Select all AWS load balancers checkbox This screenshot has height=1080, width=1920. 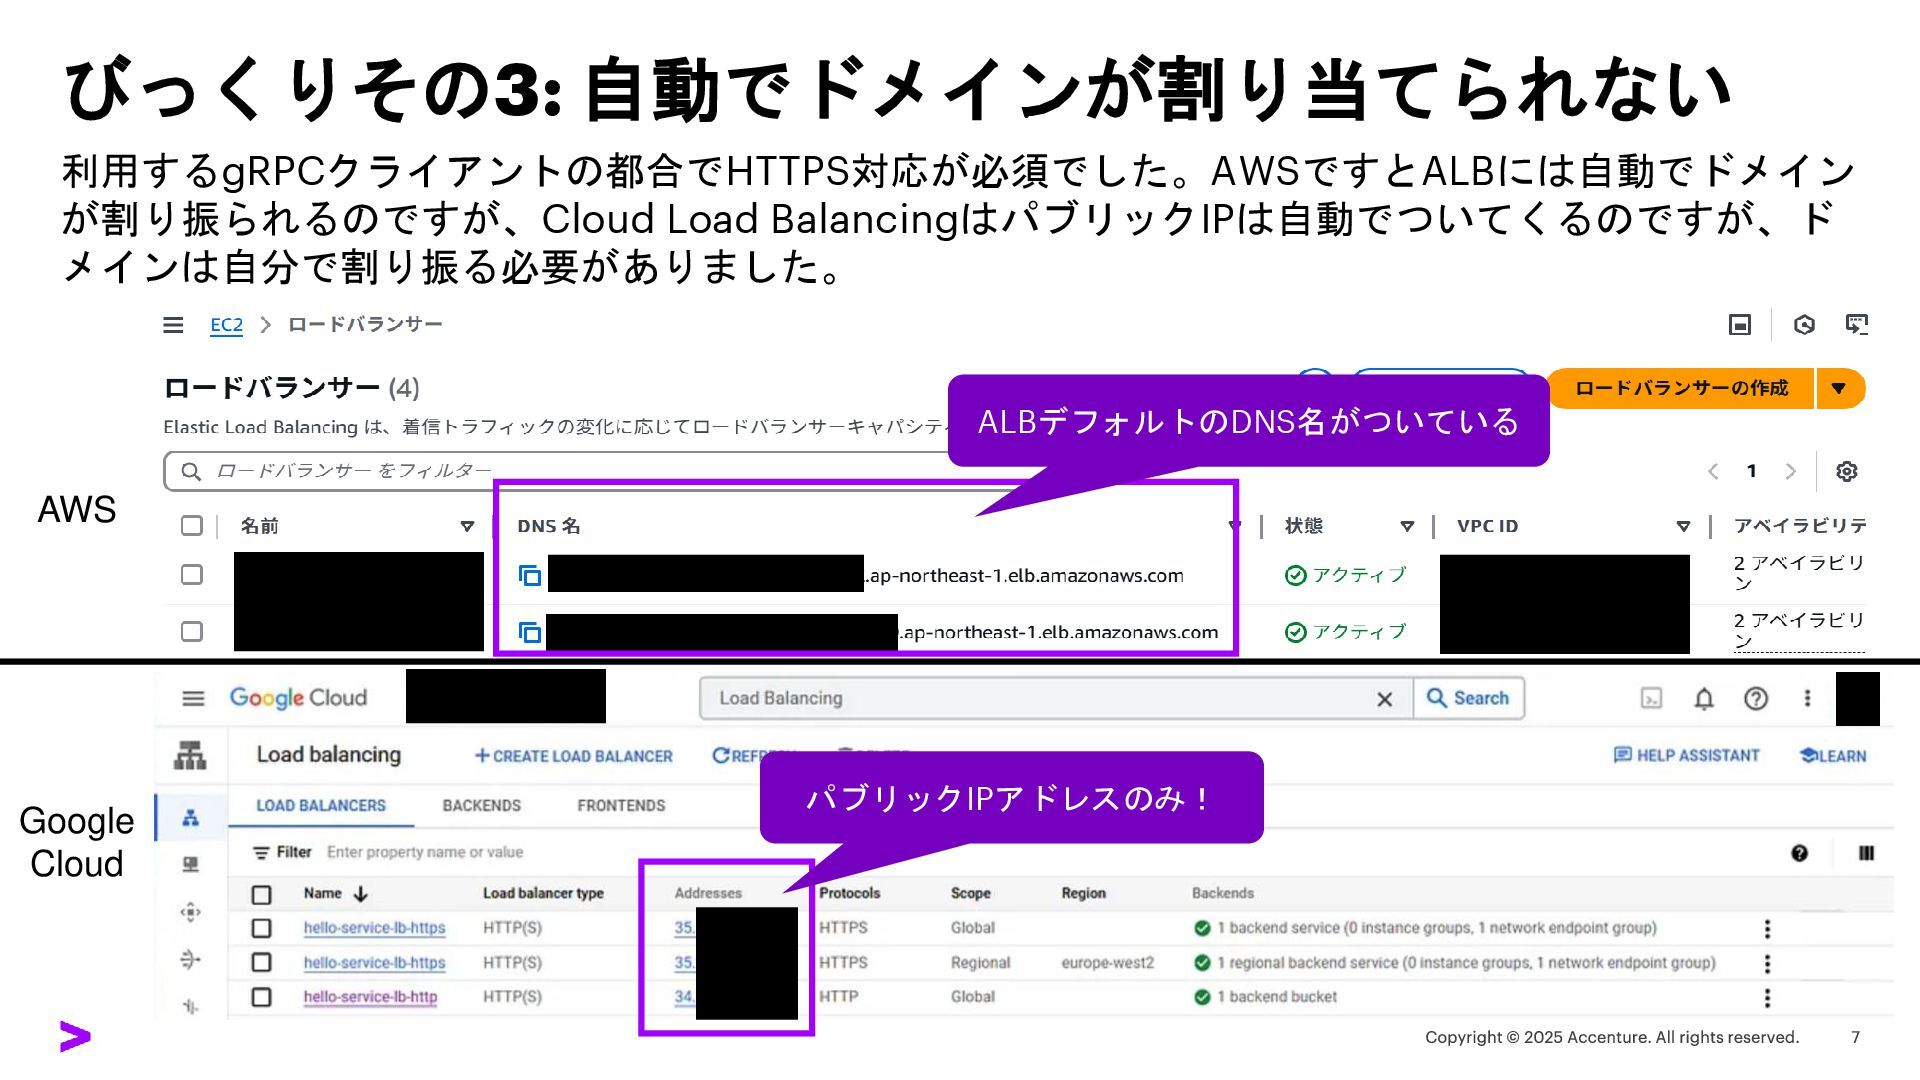[x=192, y=526]
